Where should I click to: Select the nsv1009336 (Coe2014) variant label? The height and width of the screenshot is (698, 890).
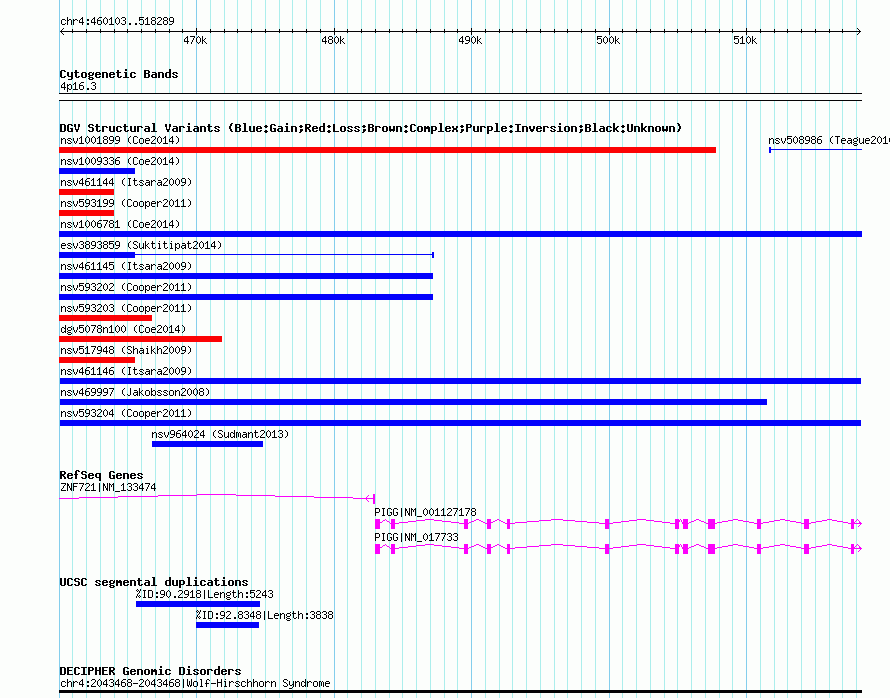120,161
